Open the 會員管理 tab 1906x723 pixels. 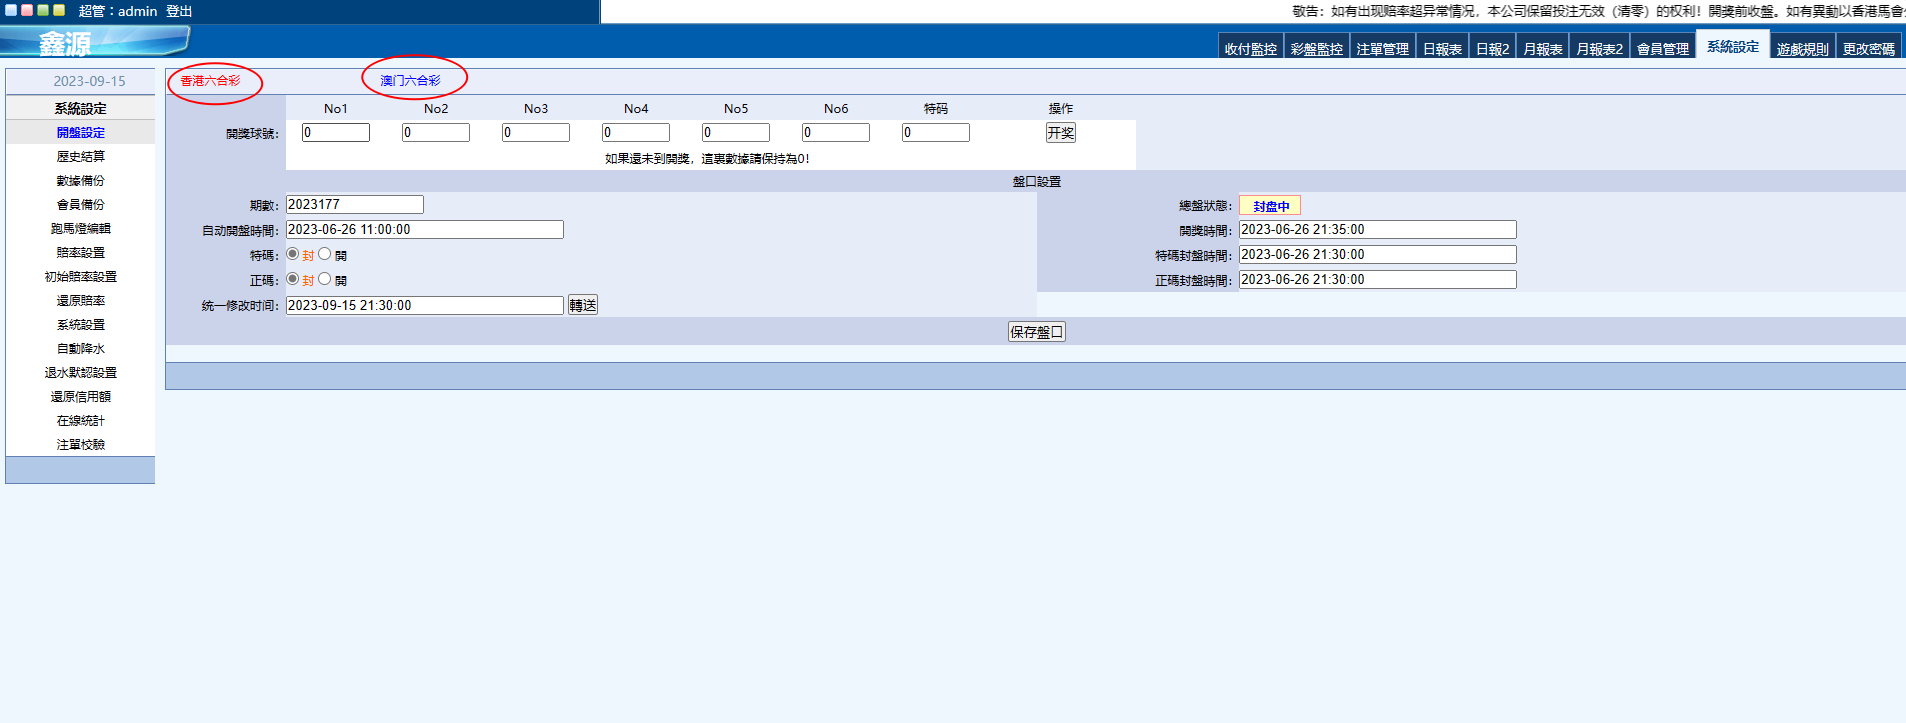pyautogui.click(x=1663, y=48)
